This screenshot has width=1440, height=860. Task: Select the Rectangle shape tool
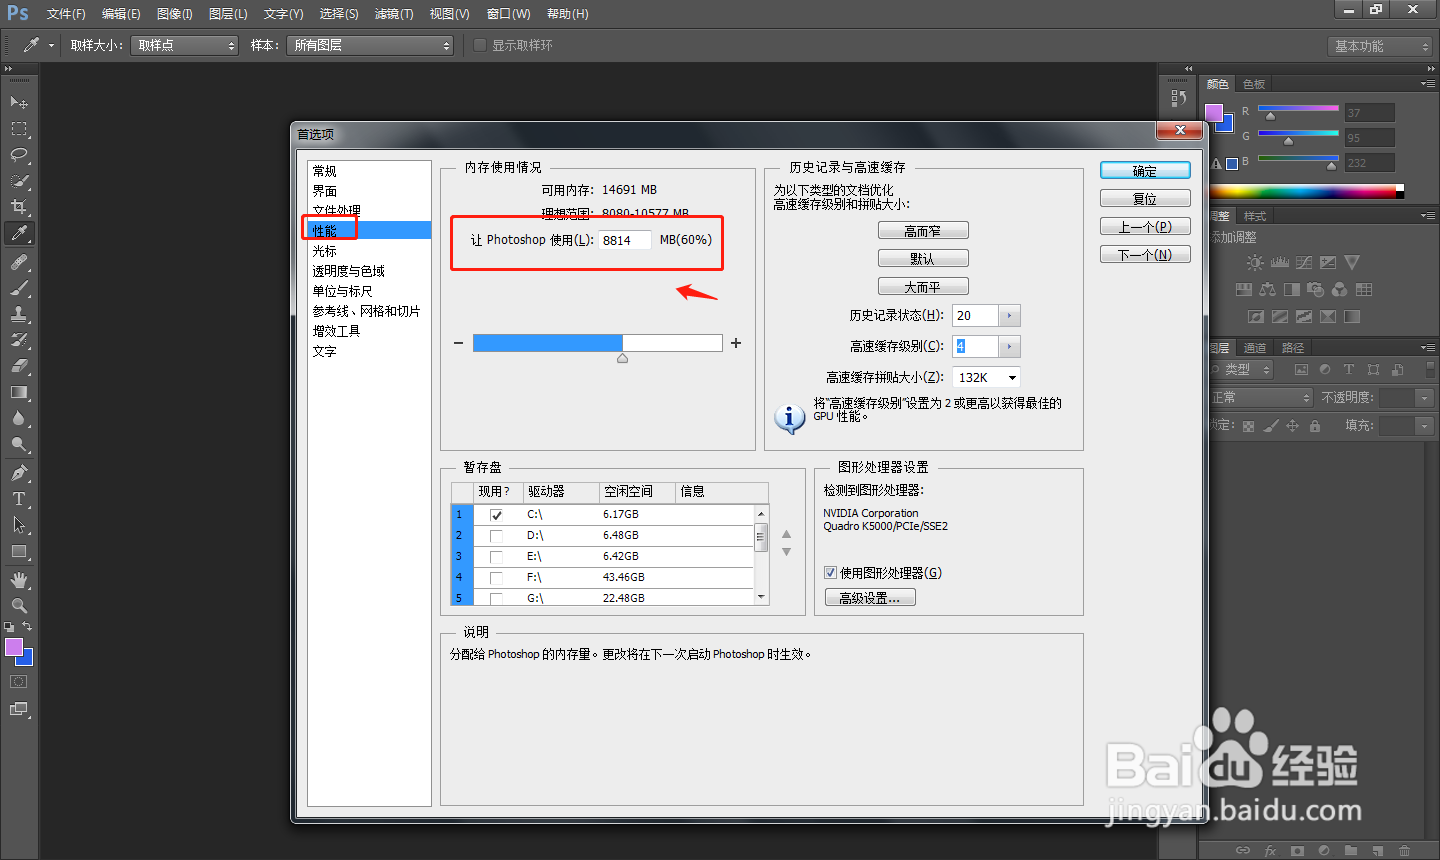click(19, 551)
